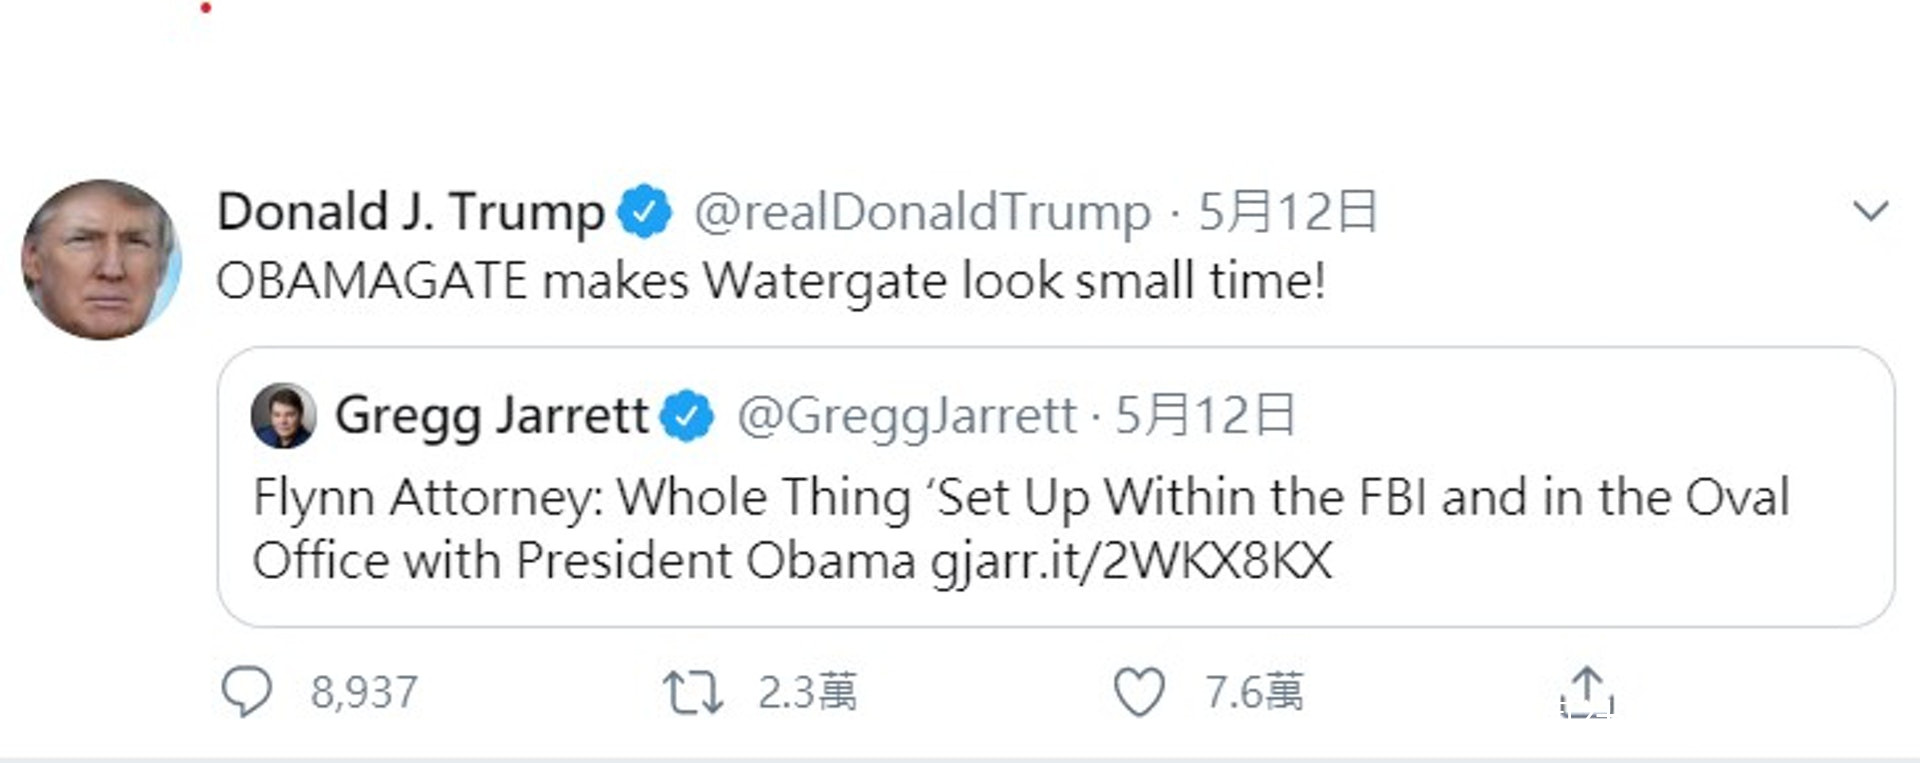Viewport: 1920px width, 763px height.
Task: Click the OBAMAGATE tweet text
Action: point(770,281)
